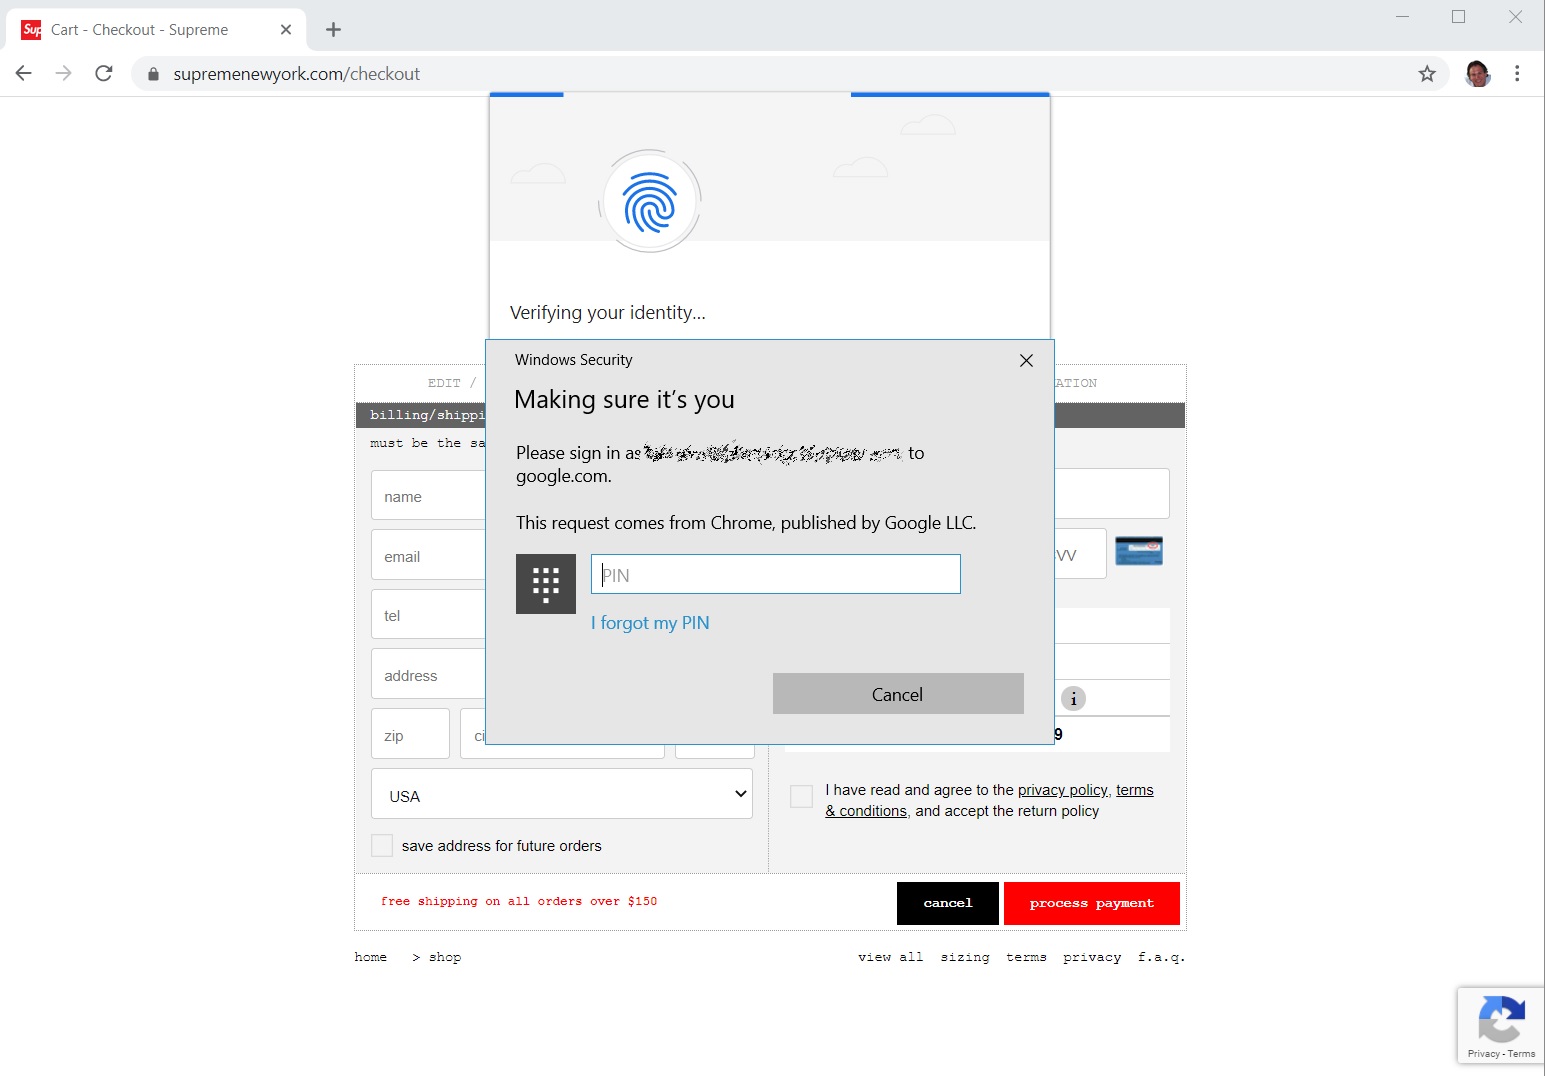
Task: Click the 'free shipping on all orders over $150' text
Action: (x=519, y=901)
